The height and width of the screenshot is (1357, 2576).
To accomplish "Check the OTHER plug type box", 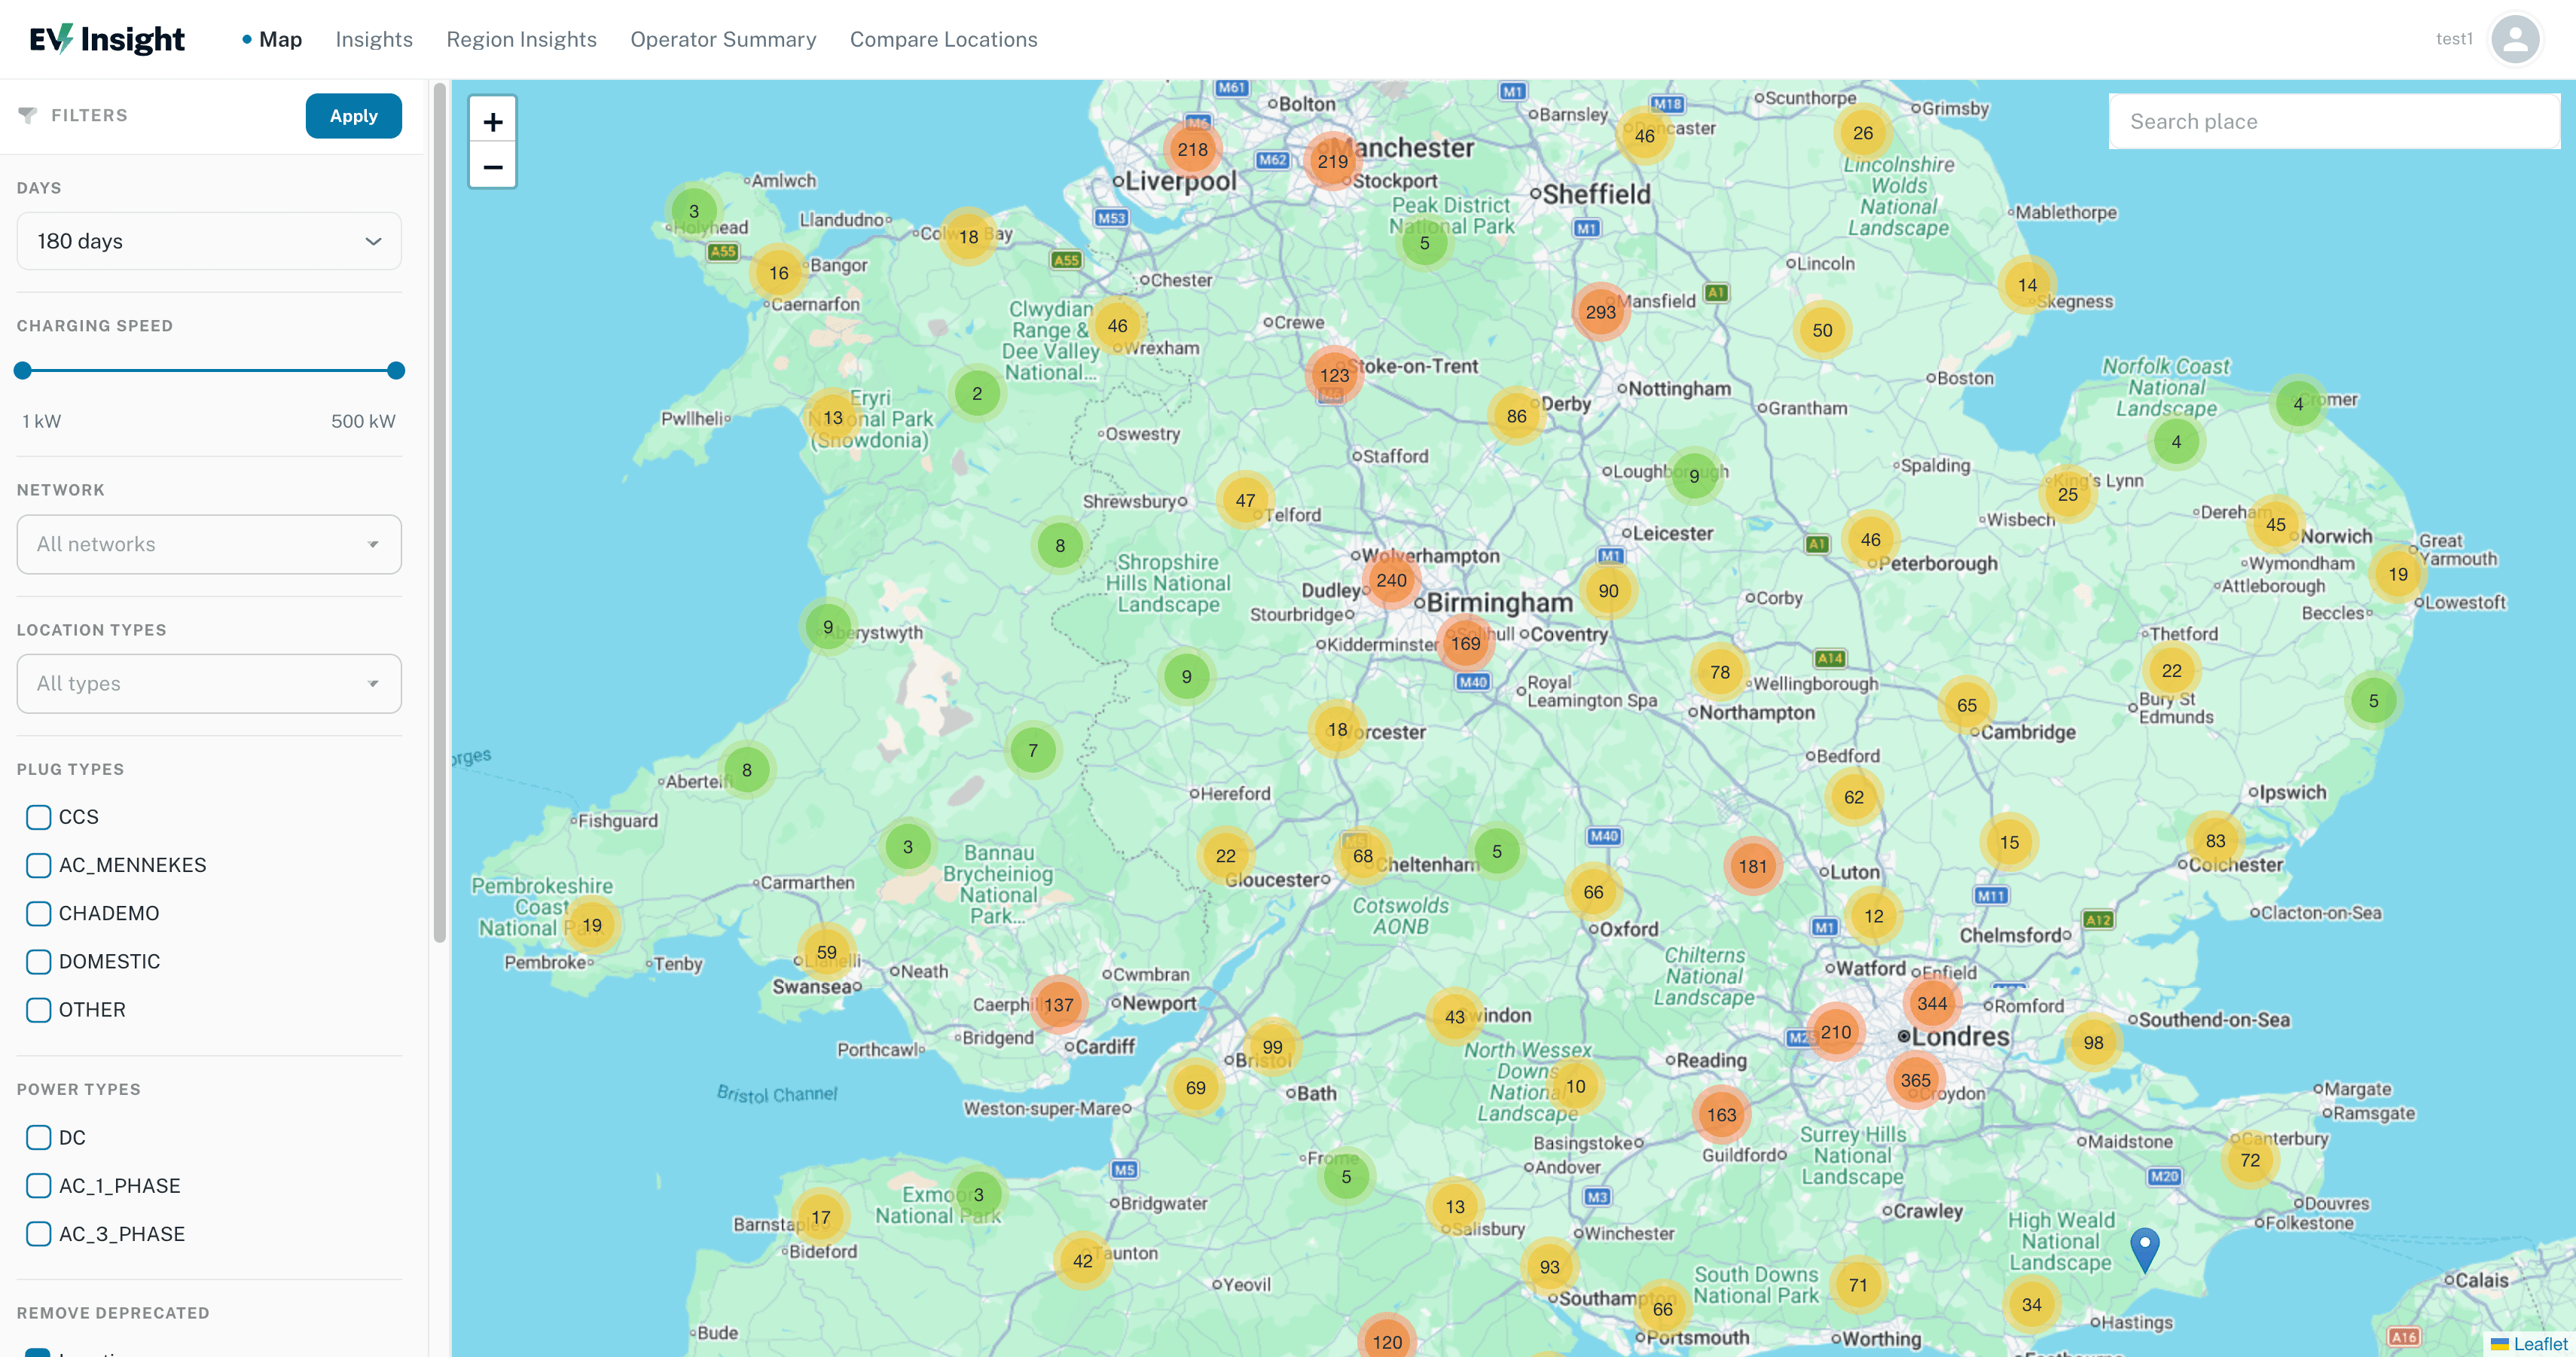I will [38, 1010].
